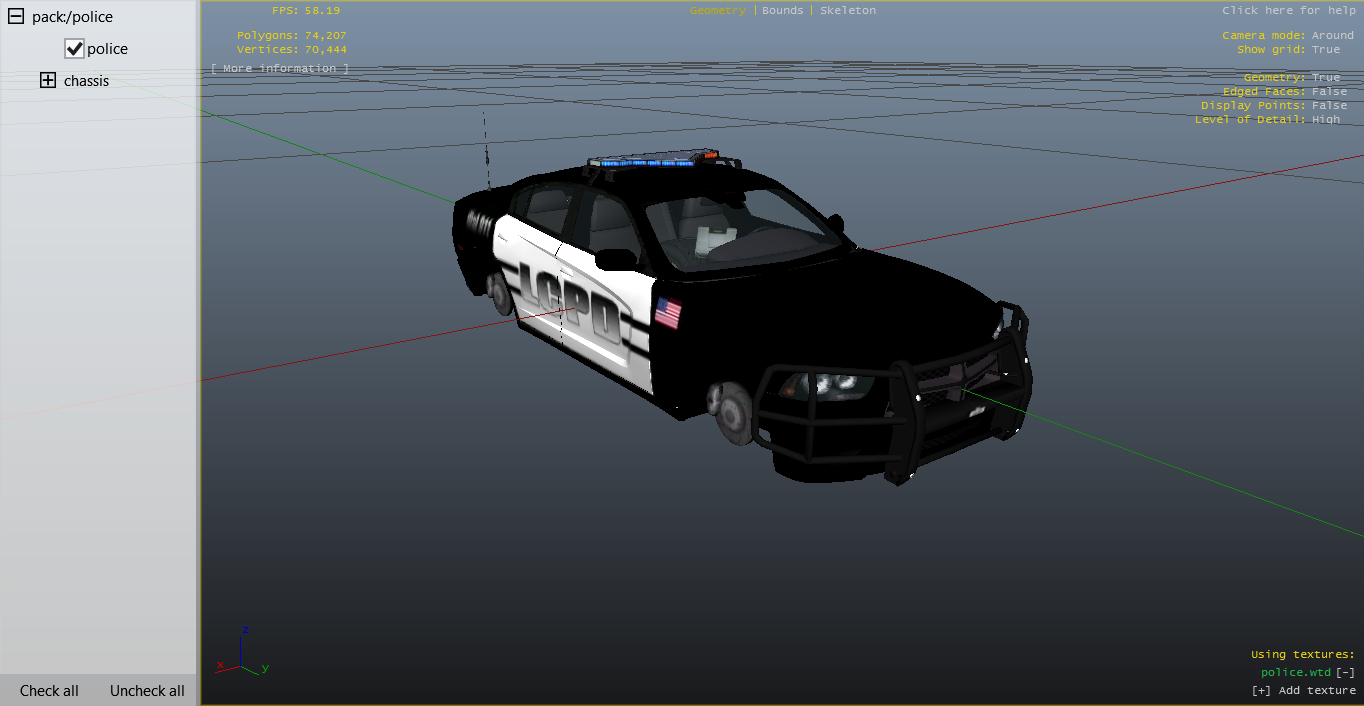
Task: Click the Check all button
Action: (49, 691)
